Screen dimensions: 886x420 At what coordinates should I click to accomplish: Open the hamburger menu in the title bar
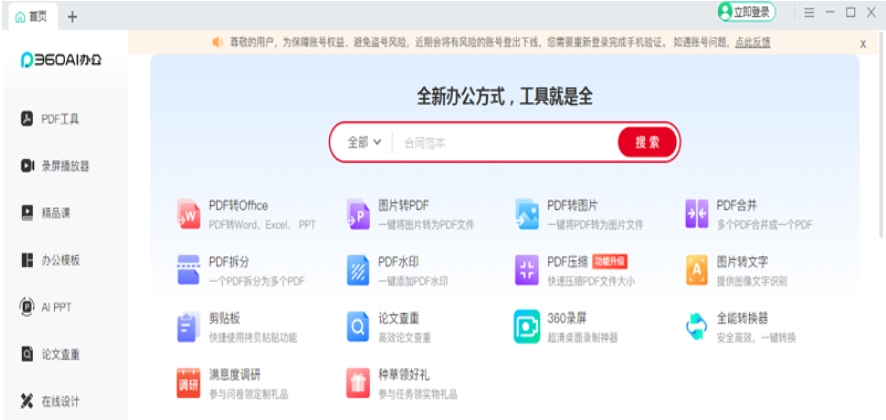(809, 12)
